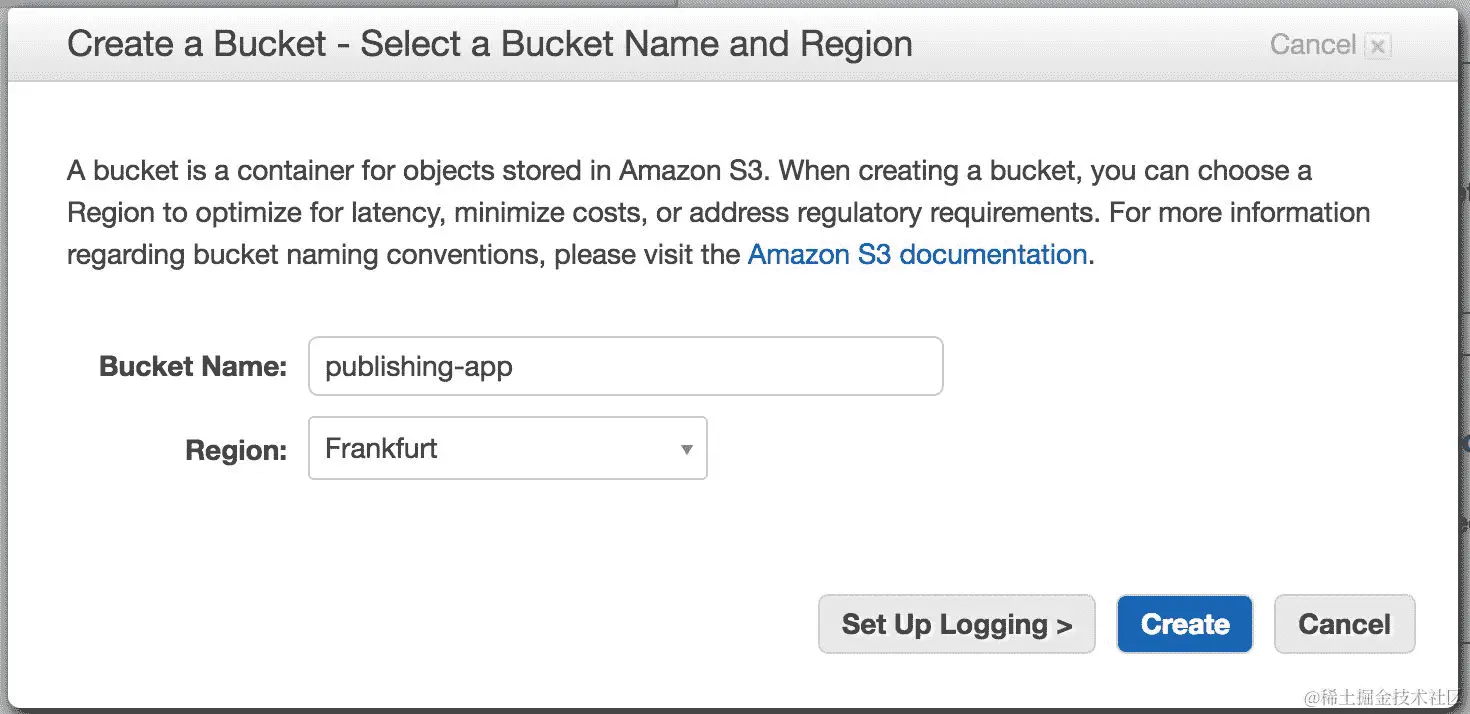Click the Cancel button beside Create

point(1344,625)
